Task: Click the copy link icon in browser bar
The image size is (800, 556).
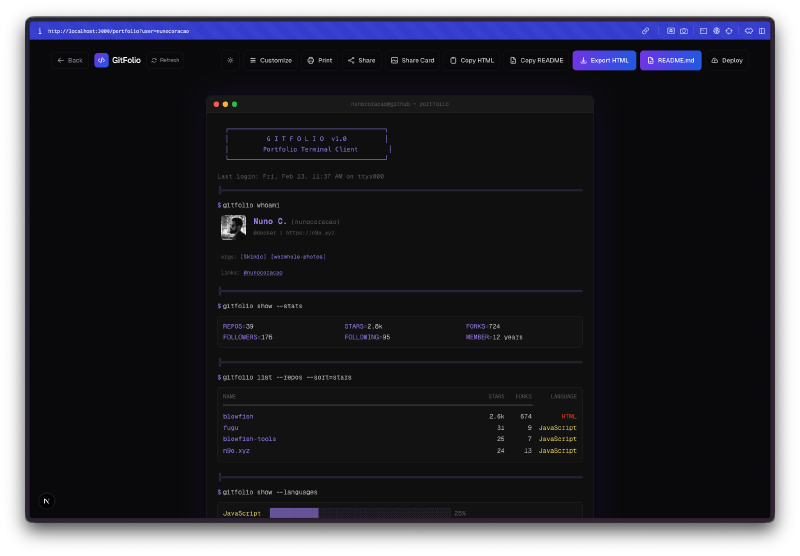Action: (x=645, y=31)
